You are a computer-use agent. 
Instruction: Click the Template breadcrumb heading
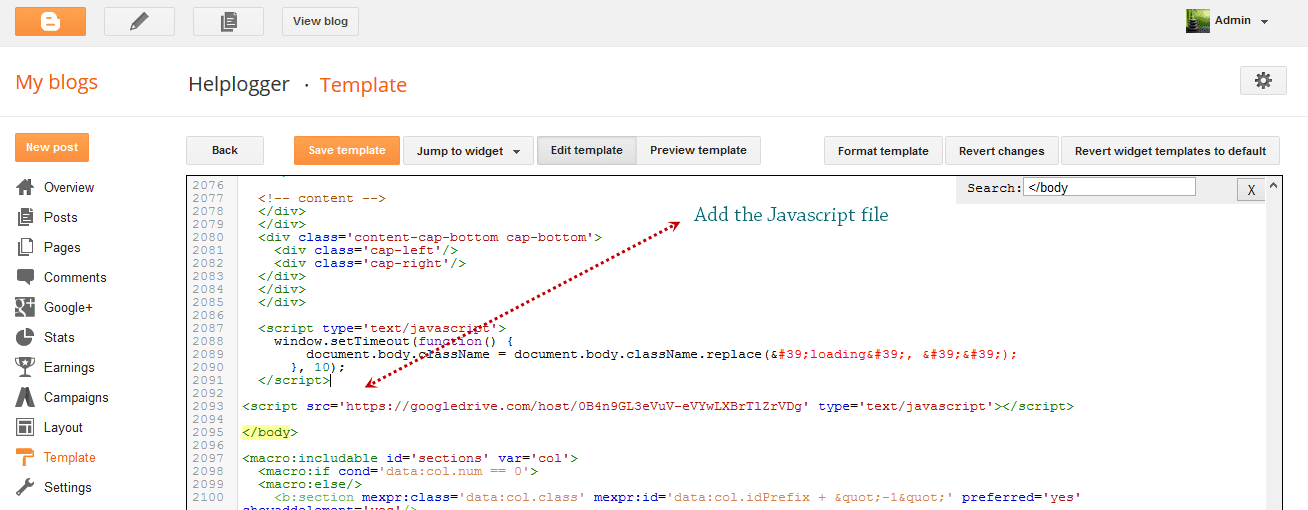pos(363,85)
